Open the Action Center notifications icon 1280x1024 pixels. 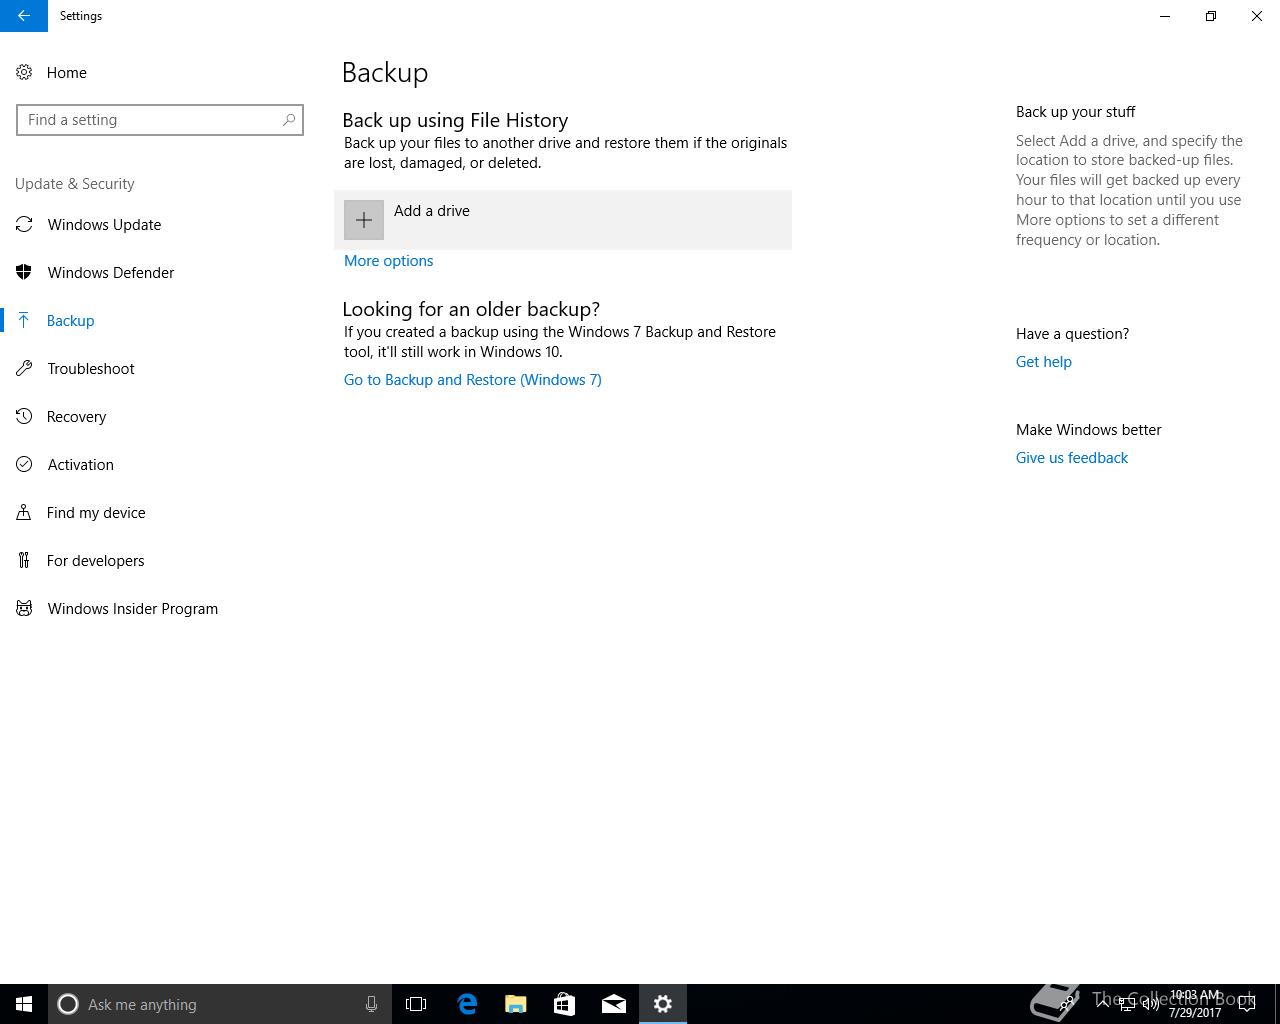(x=1247, y=1004)
